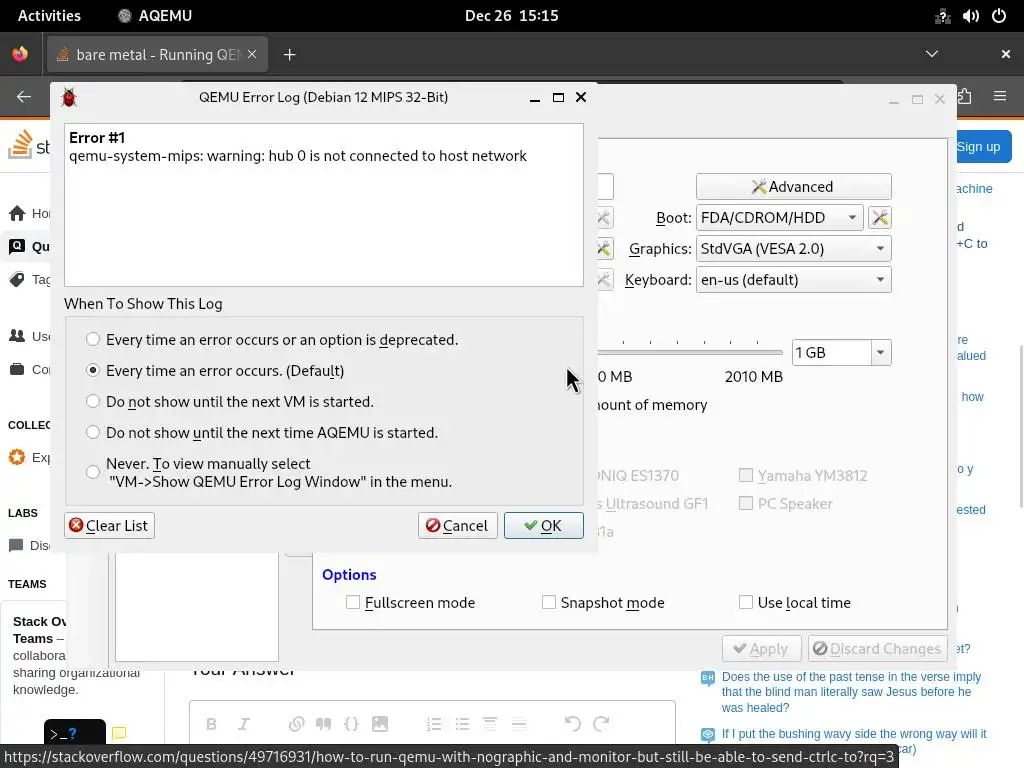This screenshot has height=768, width=1024.
Task: Open 'Does the use of the past tense' link
Action: click(x=851, y=692)
